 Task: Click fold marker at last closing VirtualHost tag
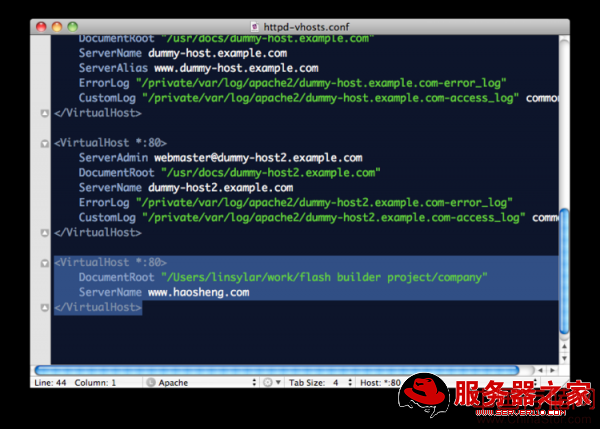44,308
